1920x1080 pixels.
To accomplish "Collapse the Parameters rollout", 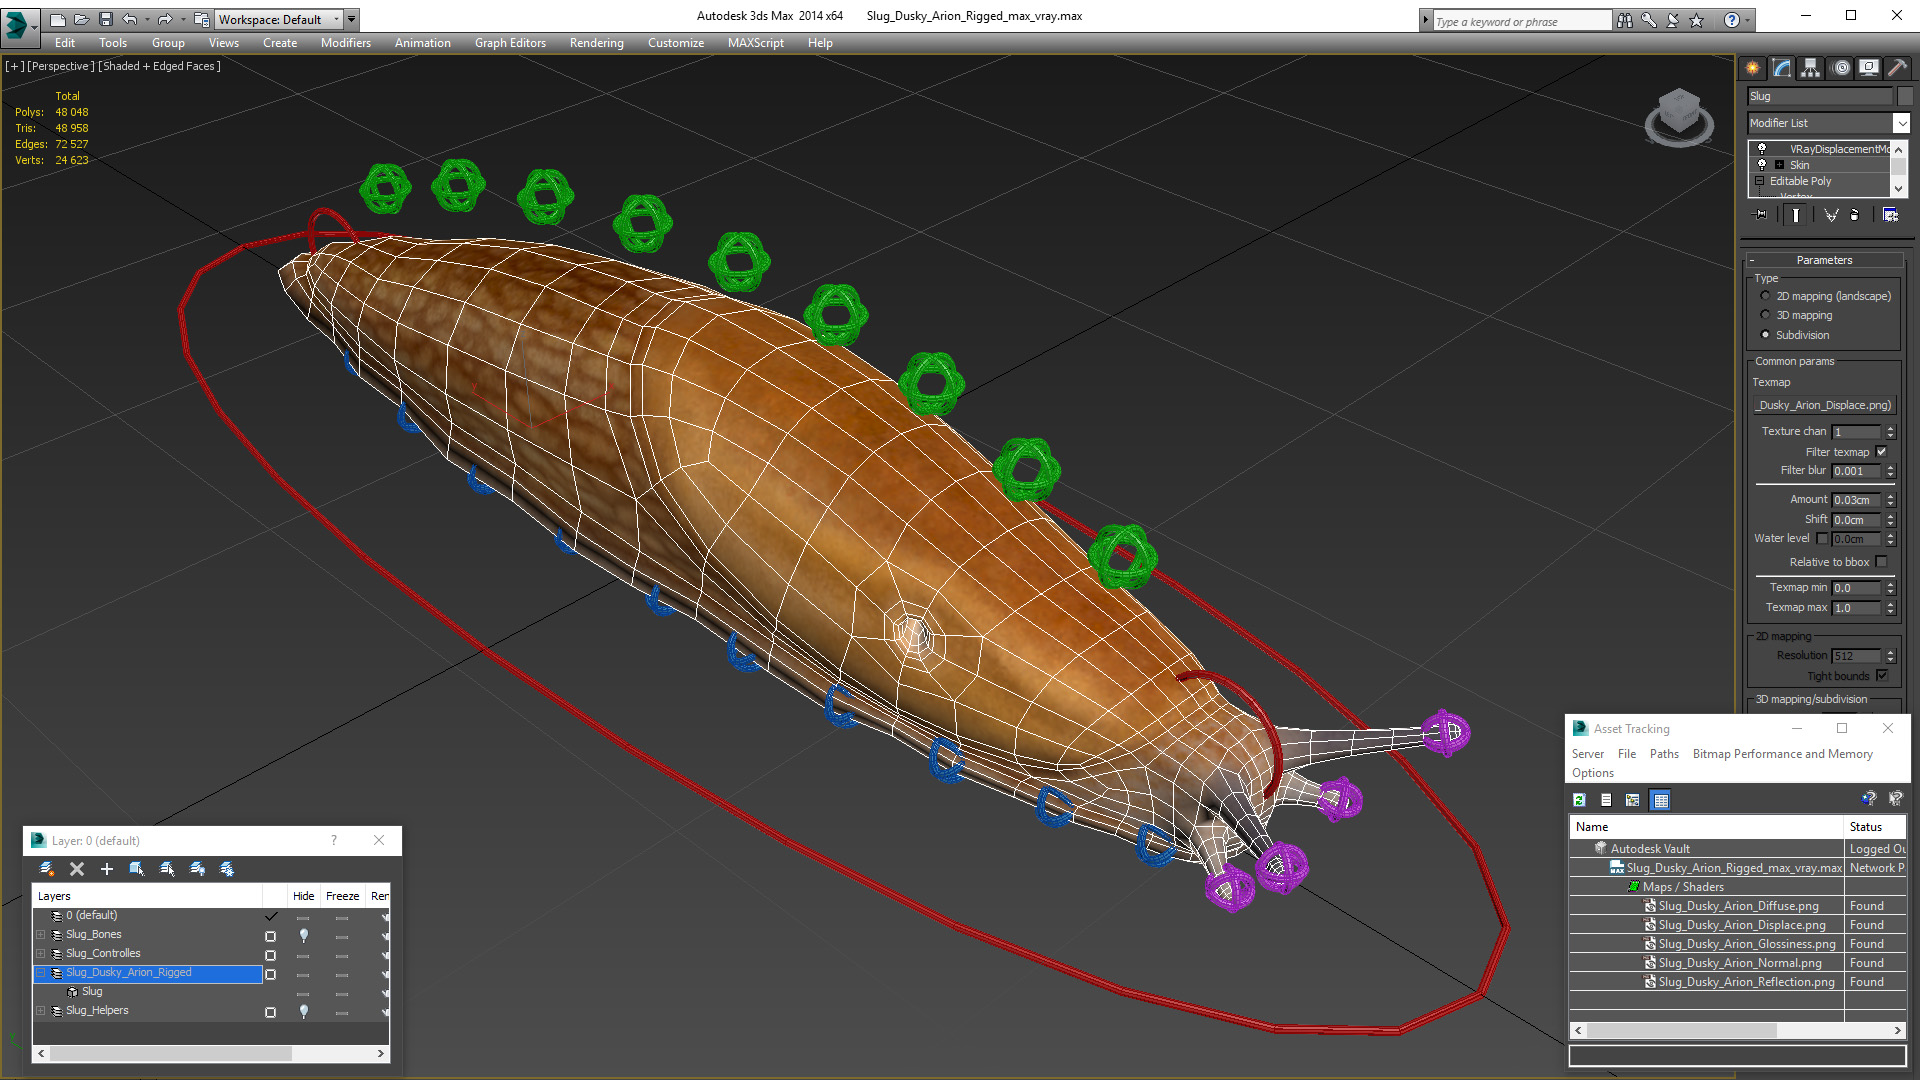I will pyautogui.click(x=1824, y=260).
